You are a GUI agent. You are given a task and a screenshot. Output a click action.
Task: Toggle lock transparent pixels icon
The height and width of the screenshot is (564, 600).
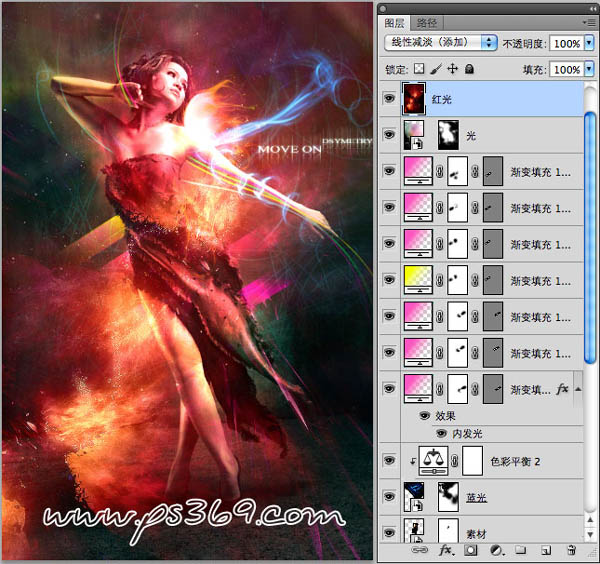pyautogui.click(x=419, y=69)
